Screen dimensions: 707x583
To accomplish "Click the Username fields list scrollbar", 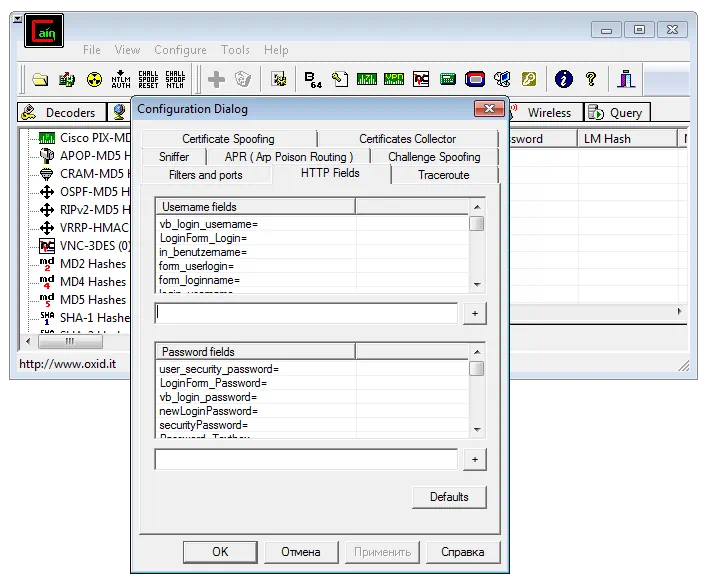I will coord(477,252).
